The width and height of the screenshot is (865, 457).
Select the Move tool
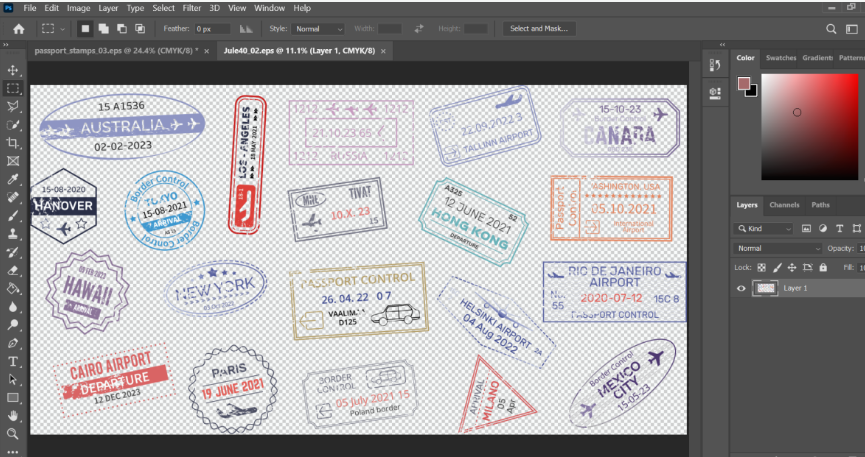click(13, 70)
